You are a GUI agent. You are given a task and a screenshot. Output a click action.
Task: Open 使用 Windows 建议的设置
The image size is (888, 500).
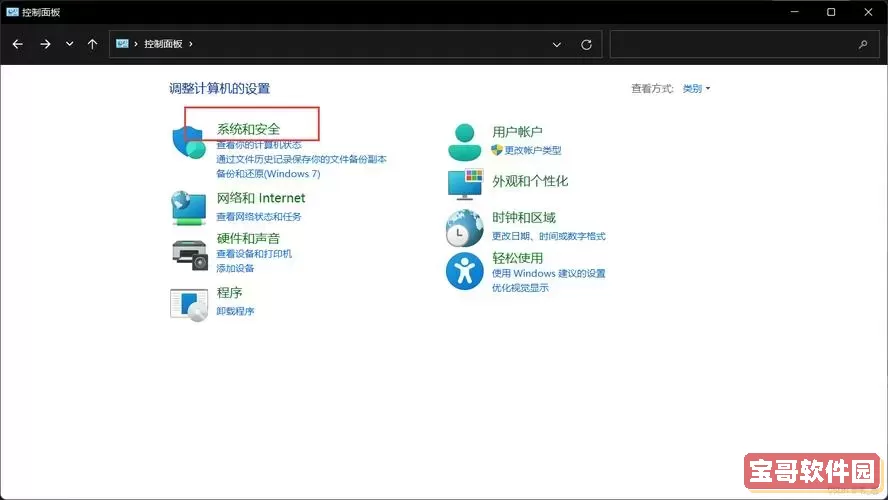(548, 273)
